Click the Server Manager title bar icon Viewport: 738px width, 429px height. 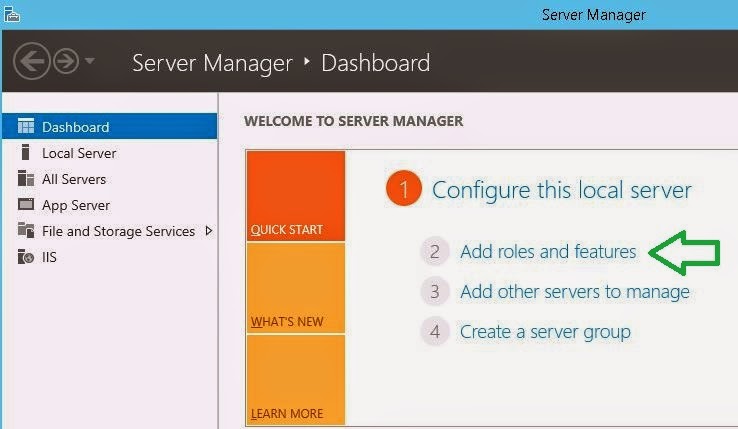tap(12, 14)
